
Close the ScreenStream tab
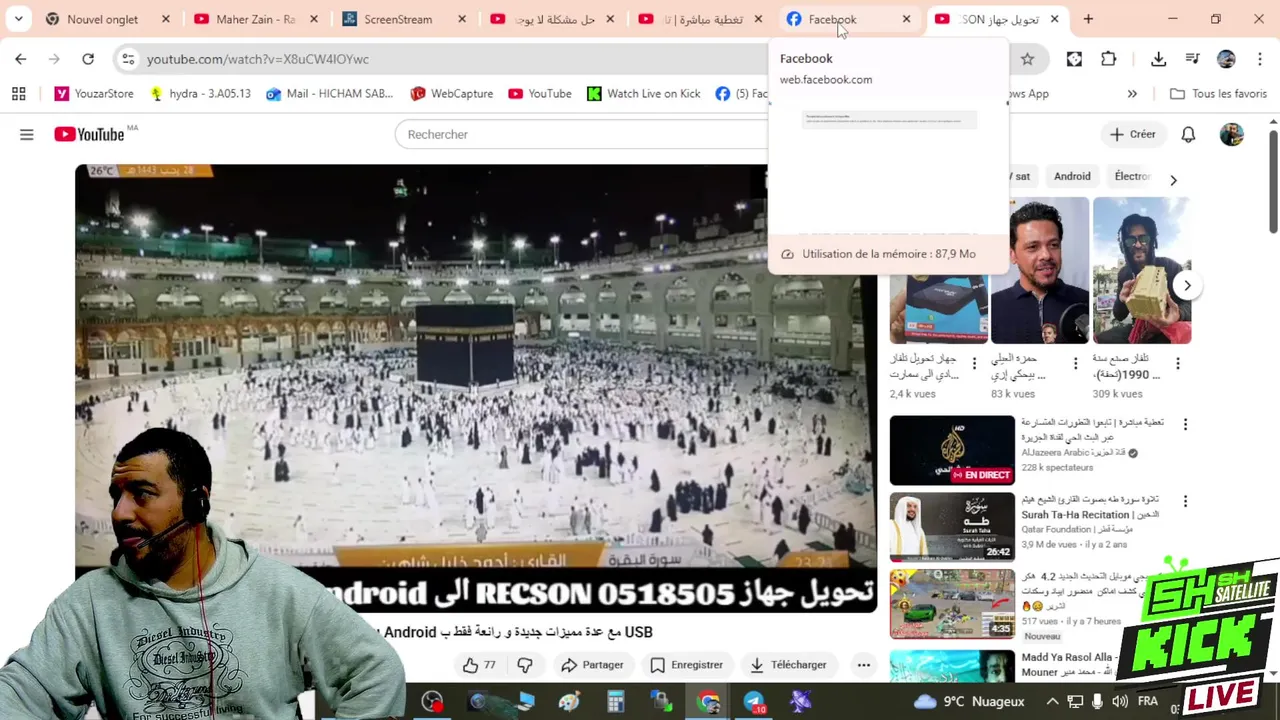tap(462, 19)
